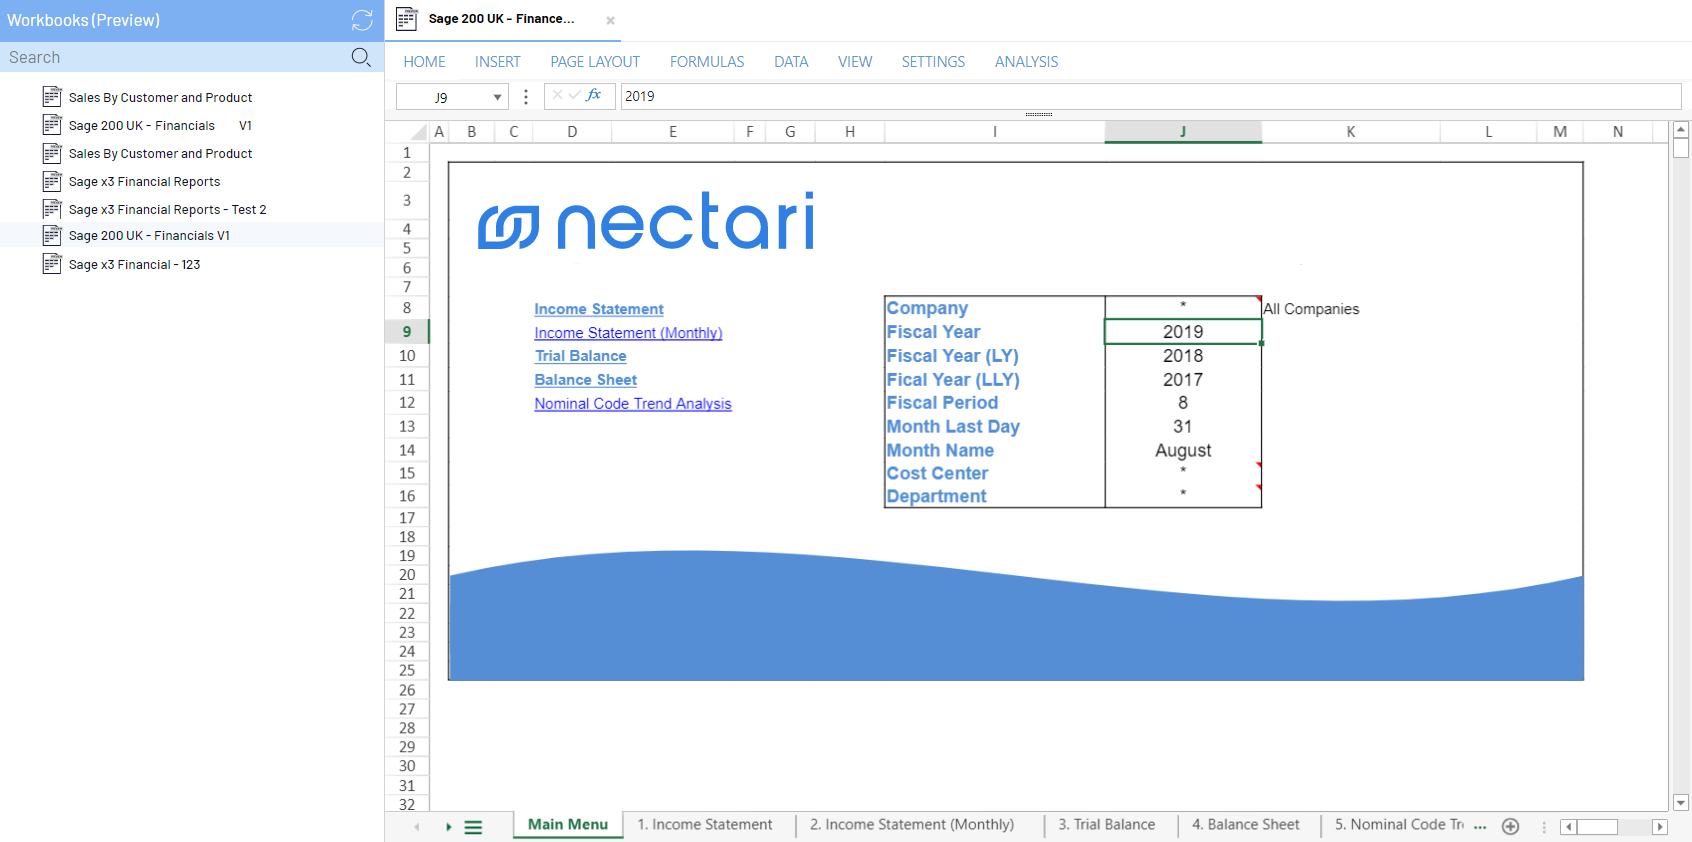
Task: Follow the Nominal Code Trend Analysis link
Action: click(633, 404)
